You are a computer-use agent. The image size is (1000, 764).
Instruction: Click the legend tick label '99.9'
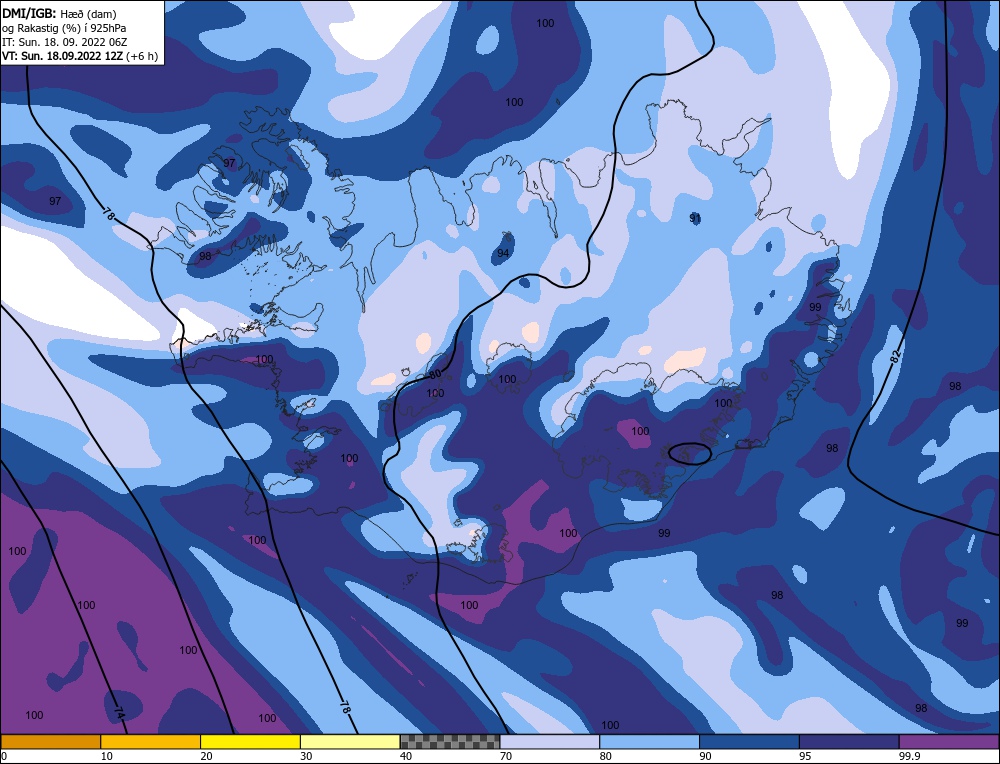pos(909,756)
